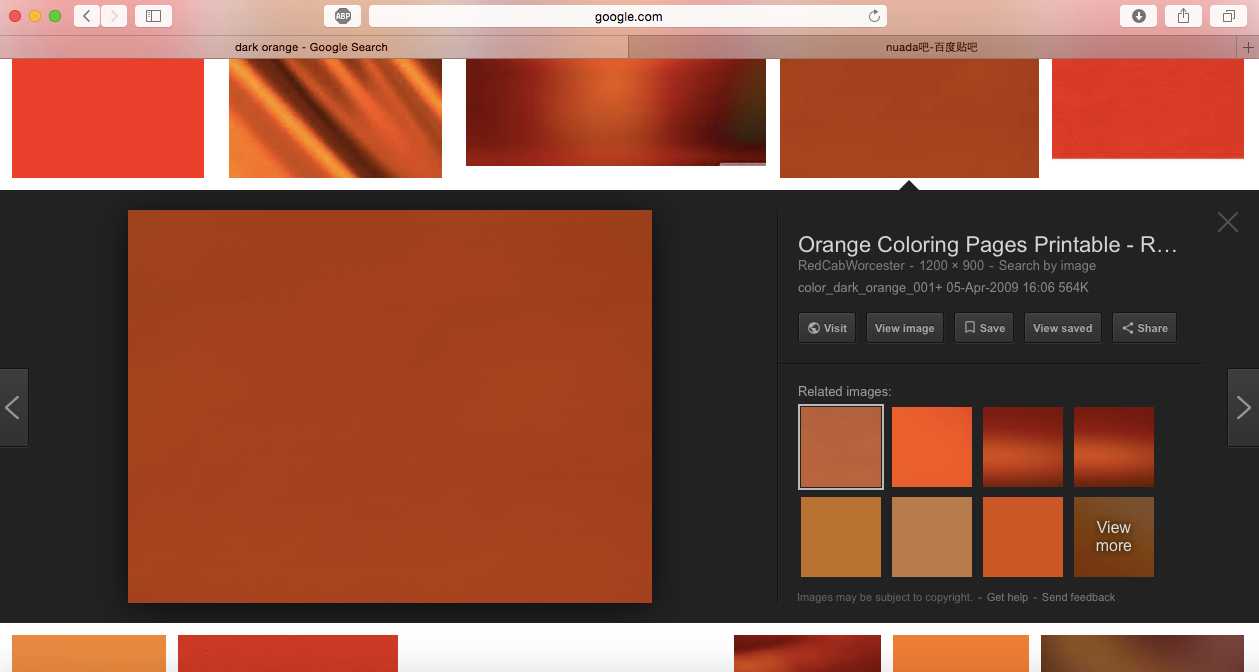Visit the image source page
The height and width of the screenshot is (672, 1259).
point(827,328)
